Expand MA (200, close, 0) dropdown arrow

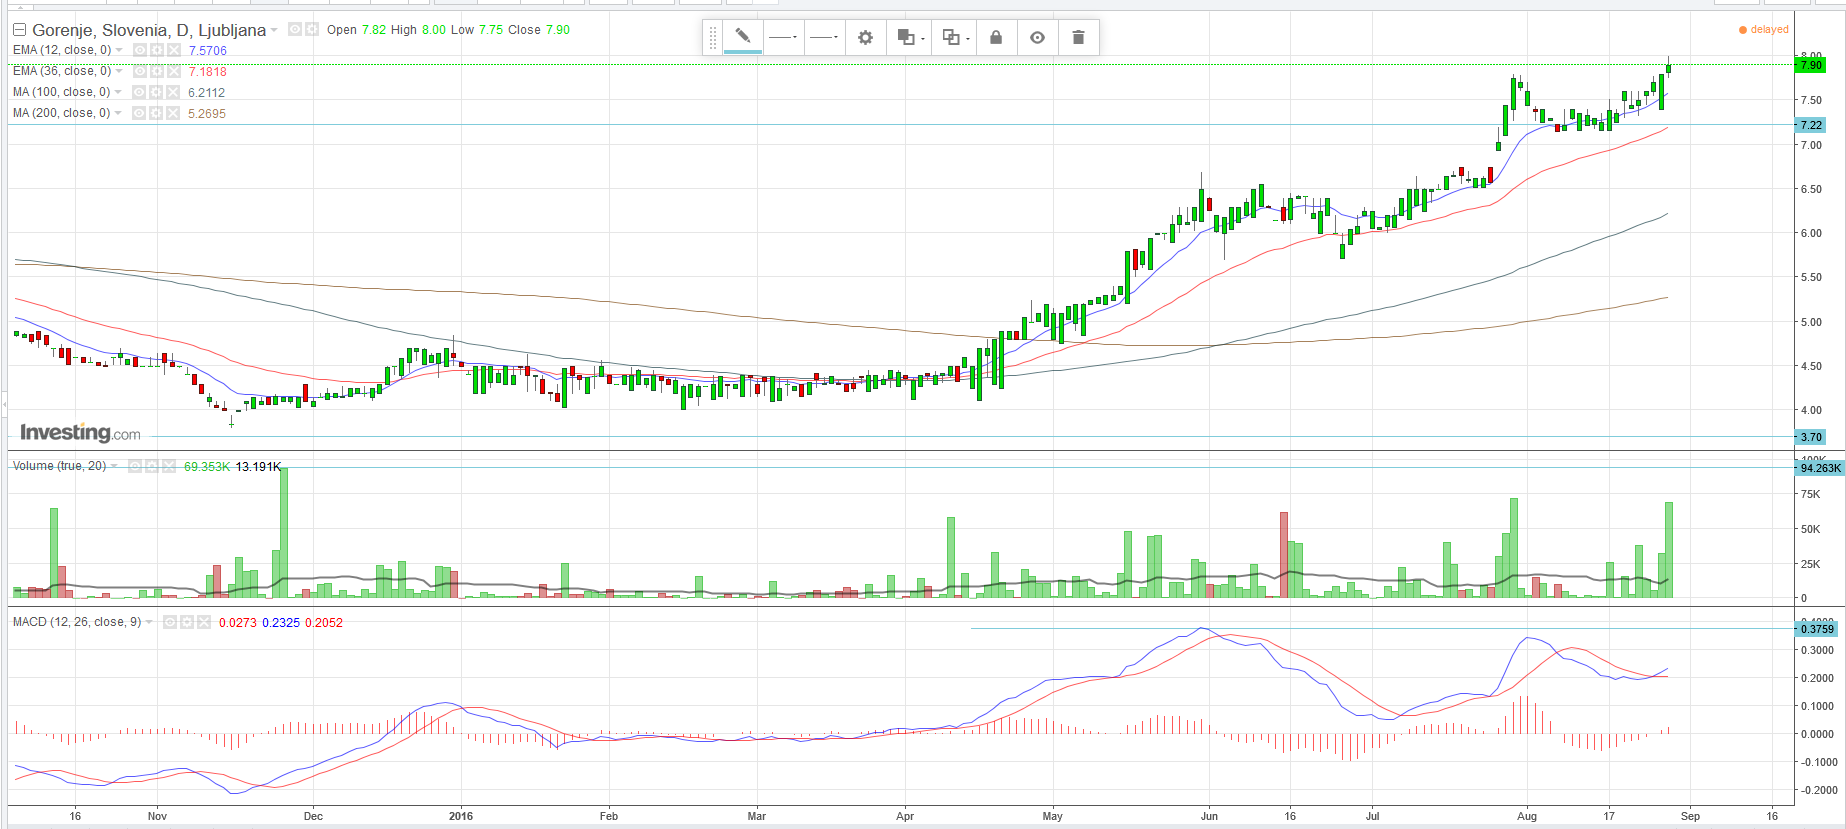118,113
